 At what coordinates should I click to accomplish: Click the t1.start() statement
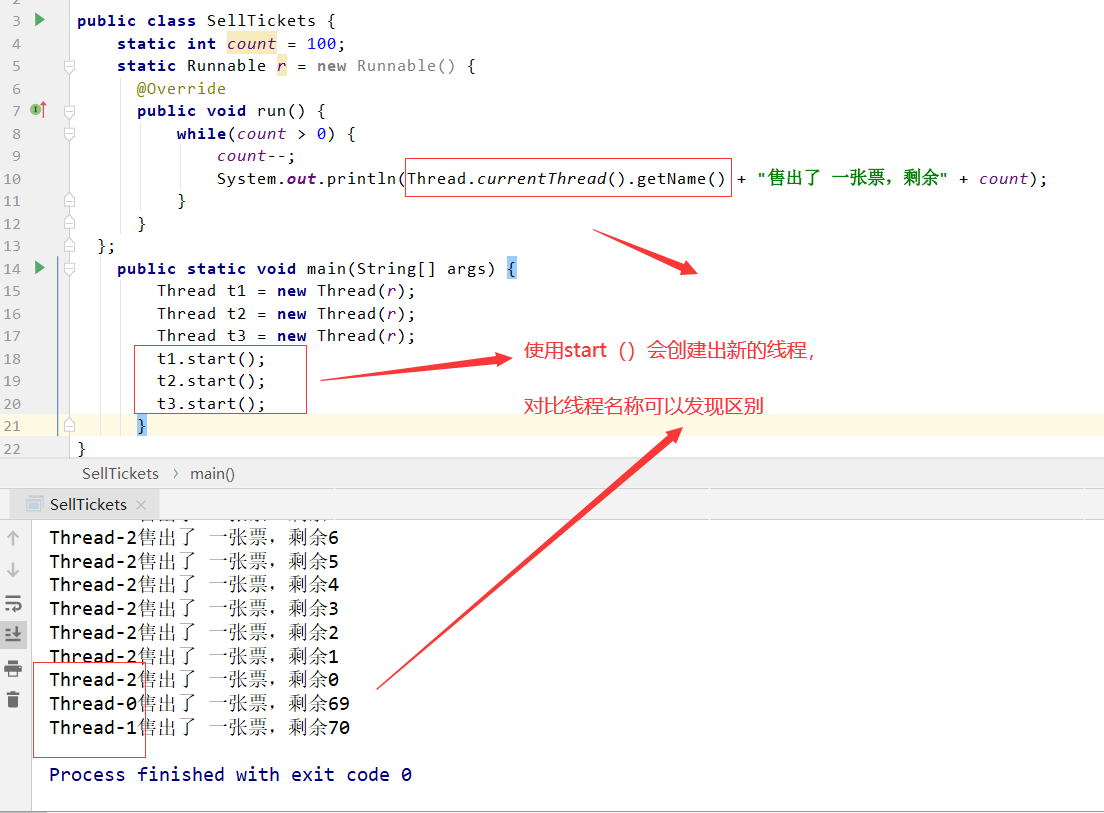pos(211,358)
